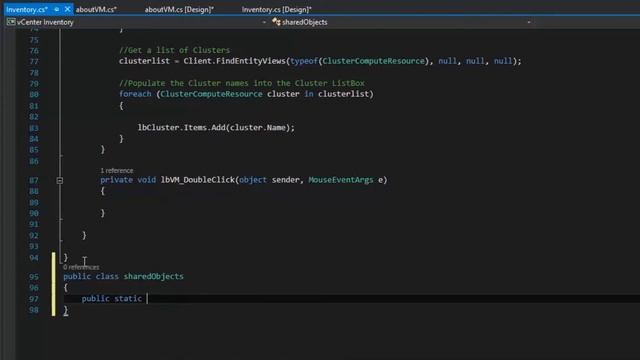Click the '//Populate the Cluster names' comment
This screenshot has width=640, height=360.
[242, 83]
